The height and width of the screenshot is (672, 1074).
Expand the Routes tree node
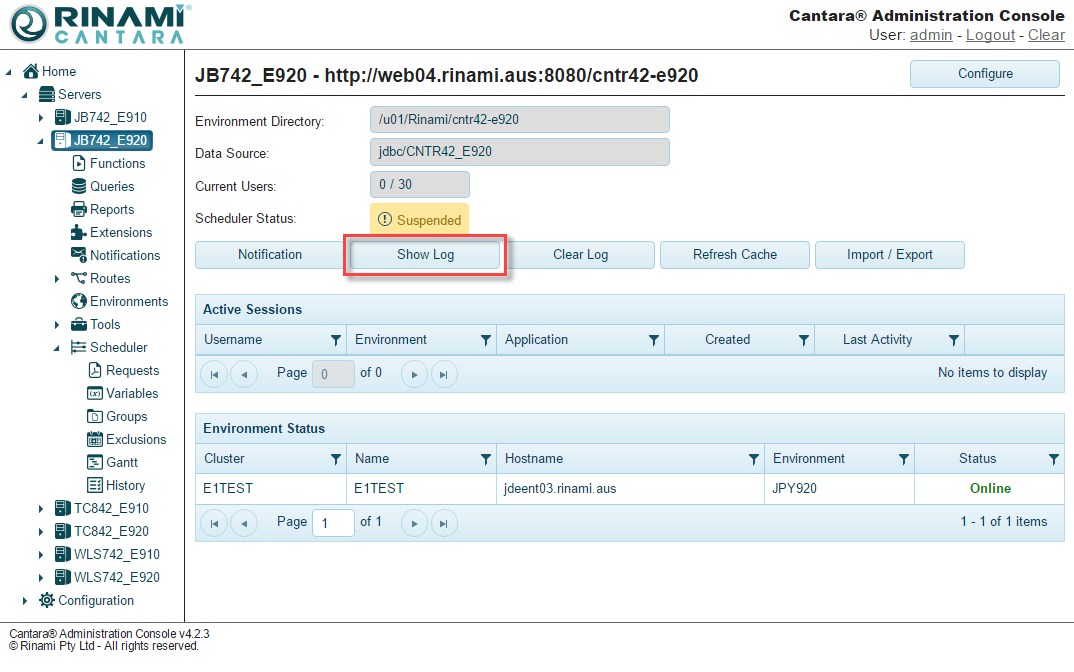tap(58, 278)
